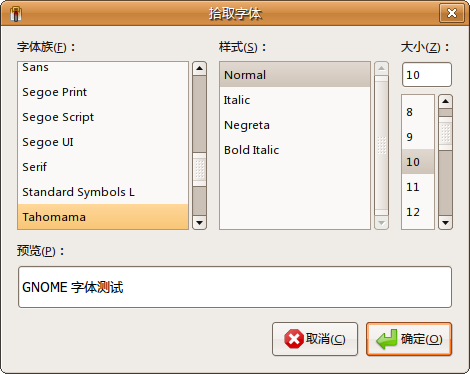Click the green confirm arrow icon
The height and width of the screenshot is (374, 470).
click(x=387, y=339)
